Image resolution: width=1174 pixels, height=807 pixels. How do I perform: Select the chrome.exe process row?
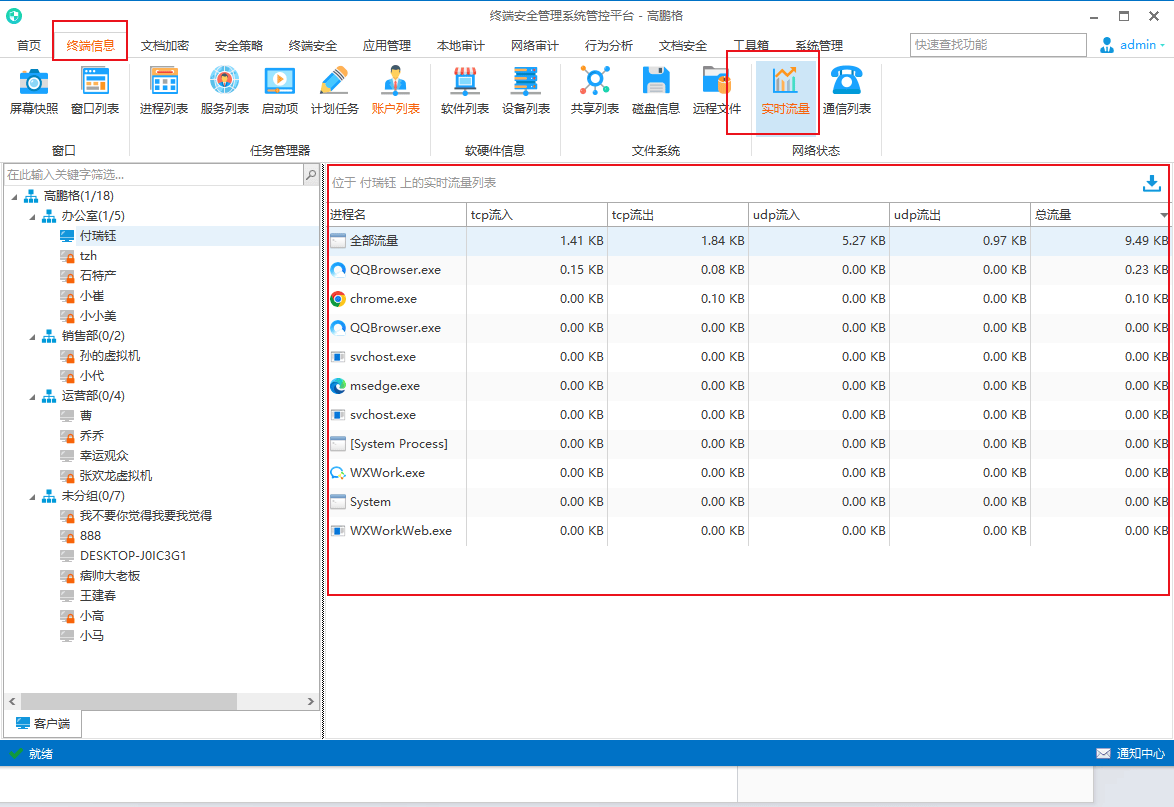(x=383, y=299)
